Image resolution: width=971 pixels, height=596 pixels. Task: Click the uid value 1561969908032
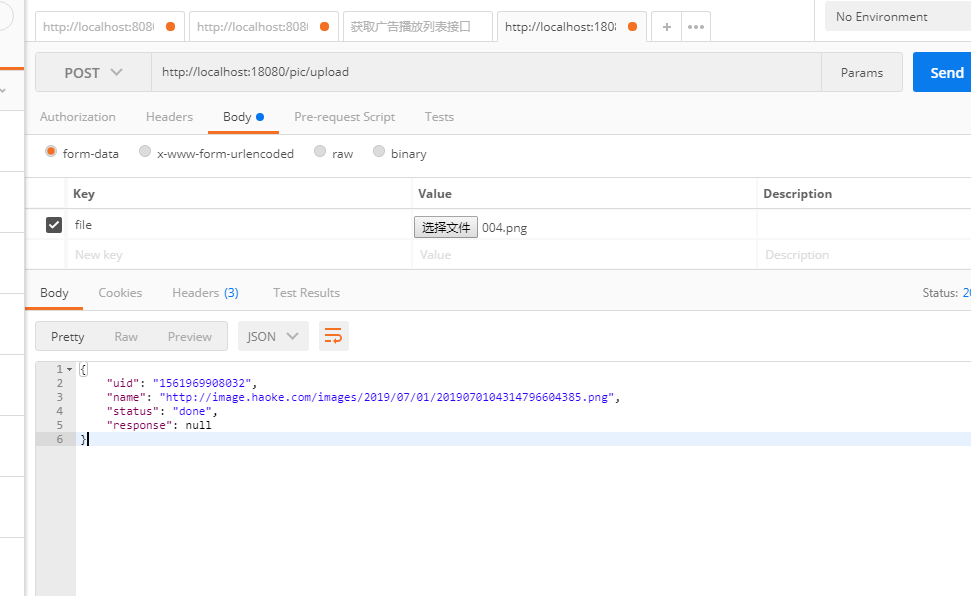tap(202, 383)
